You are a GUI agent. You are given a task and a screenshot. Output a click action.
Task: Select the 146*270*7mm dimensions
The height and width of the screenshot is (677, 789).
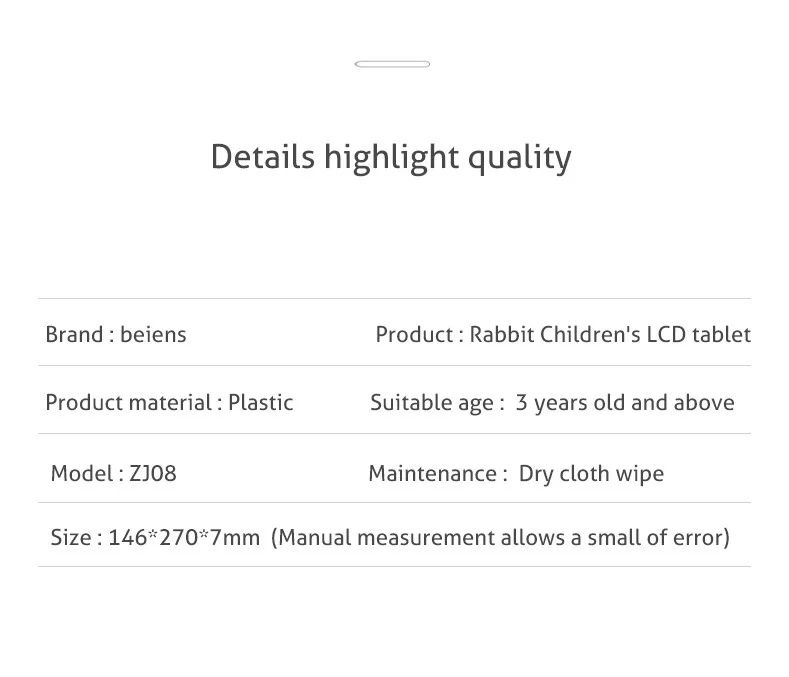[x=184, y=537]
